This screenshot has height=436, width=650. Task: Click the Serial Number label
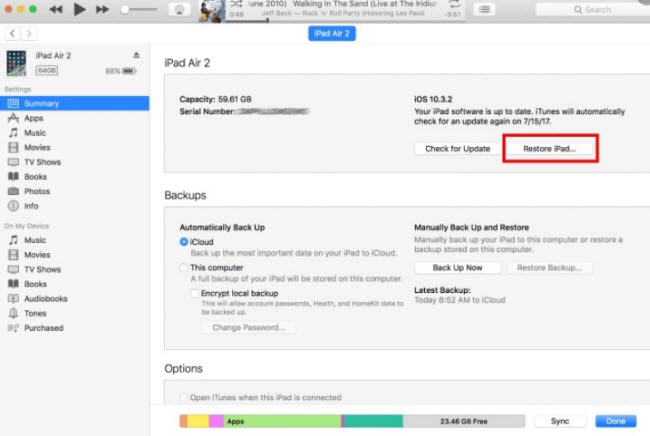tap(207, 111)
